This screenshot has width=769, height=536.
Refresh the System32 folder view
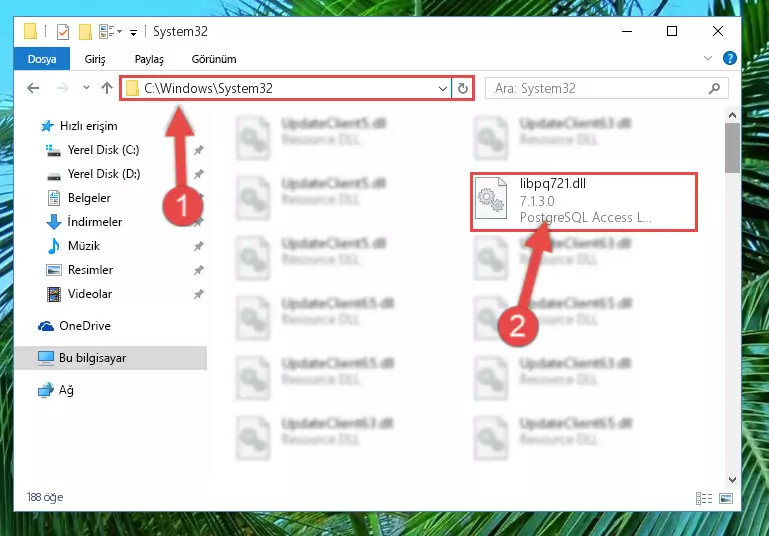462,89
